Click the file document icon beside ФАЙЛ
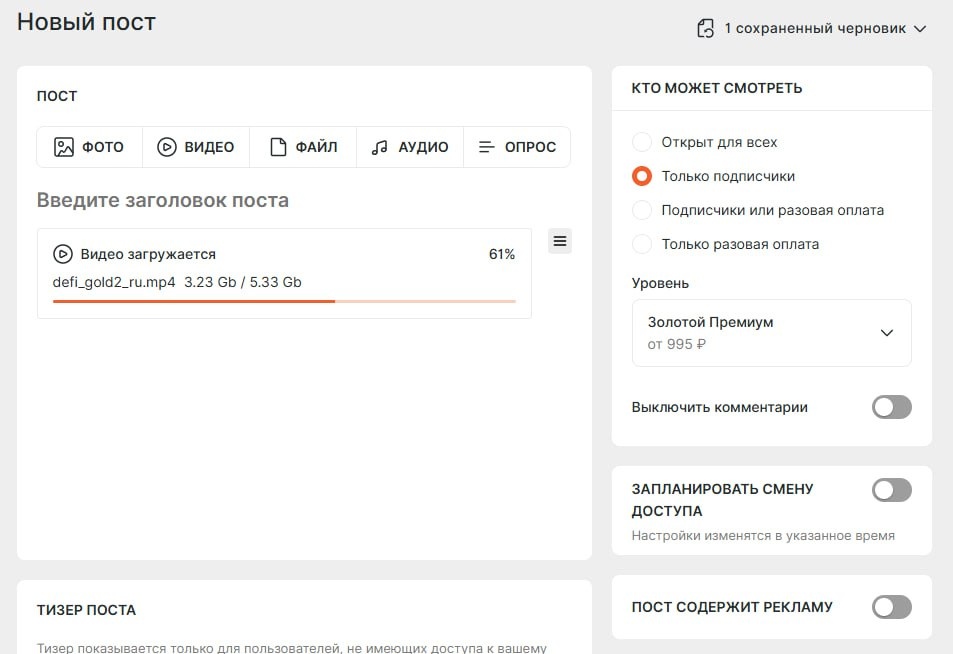 point(278,147)
